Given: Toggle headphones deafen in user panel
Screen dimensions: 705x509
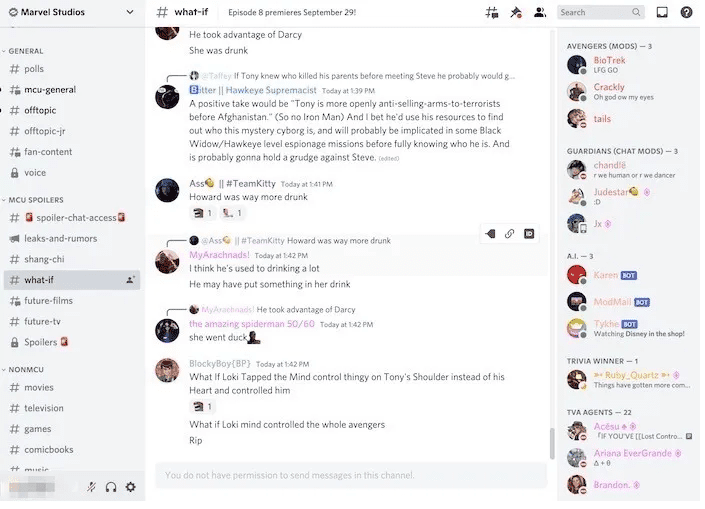Looking at the screenshot, I should (111, 487).
